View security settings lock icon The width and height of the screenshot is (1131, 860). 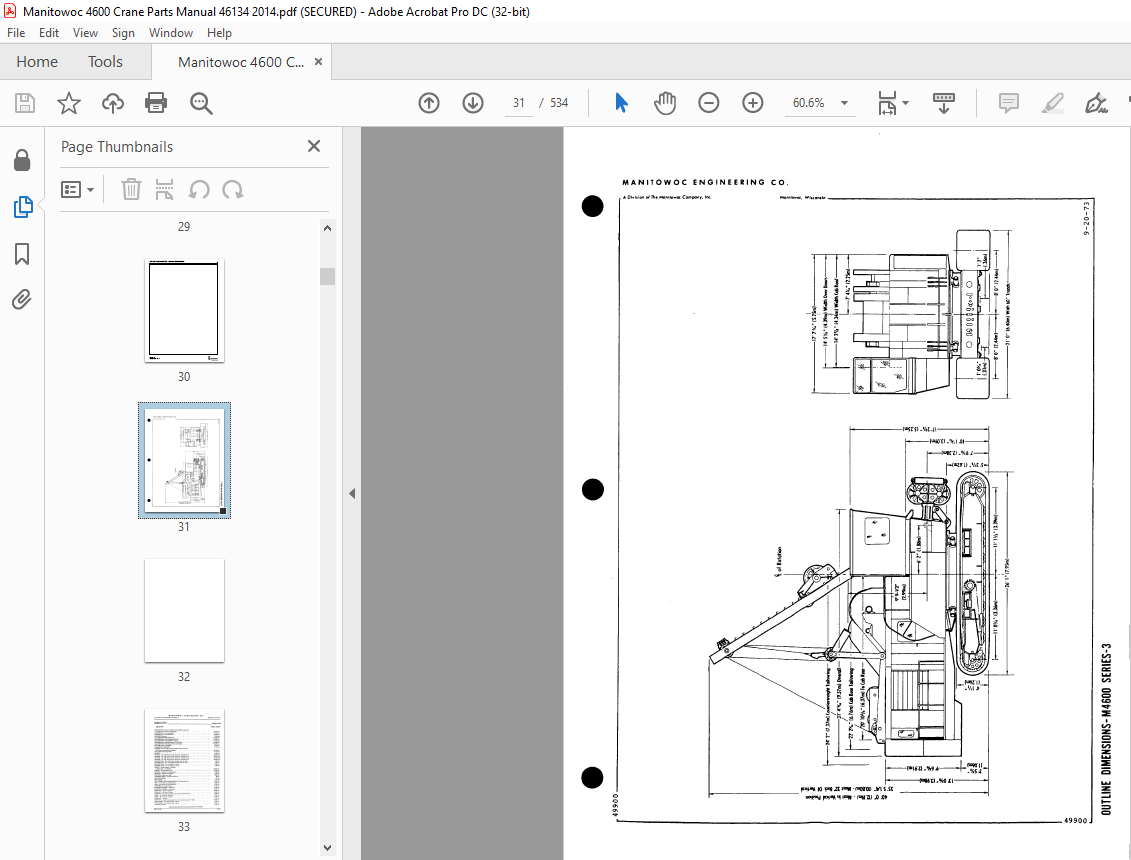(x=22, y=160)
